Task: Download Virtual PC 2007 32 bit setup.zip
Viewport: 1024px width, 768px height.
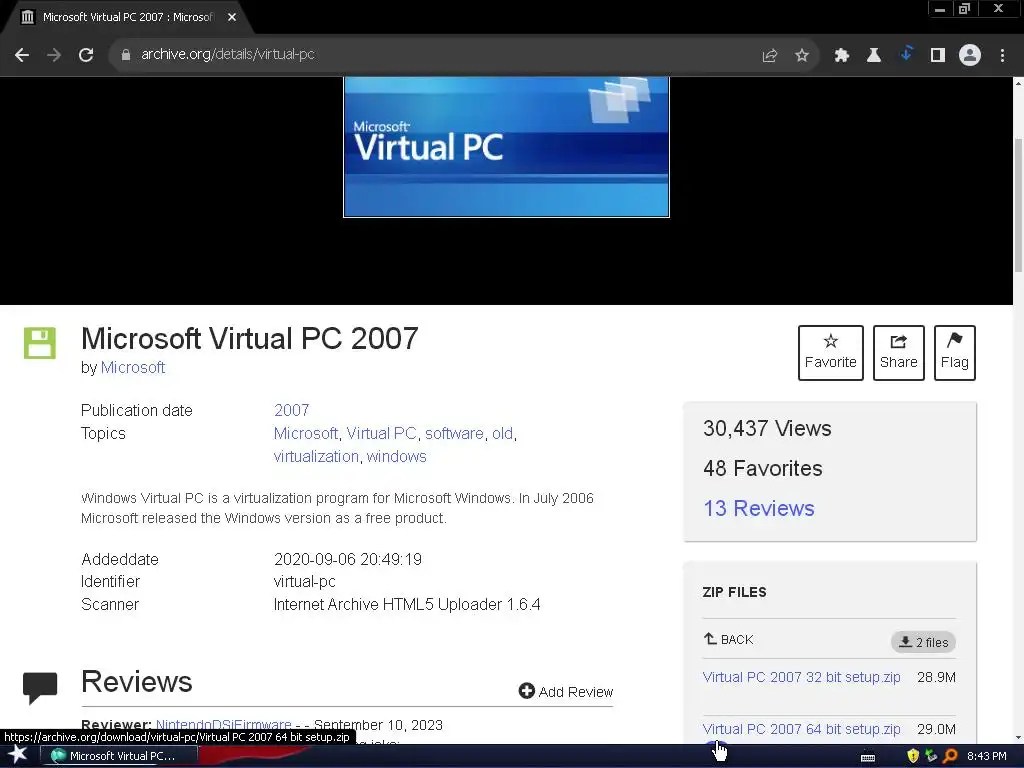Action: click(x=801, y=677)
